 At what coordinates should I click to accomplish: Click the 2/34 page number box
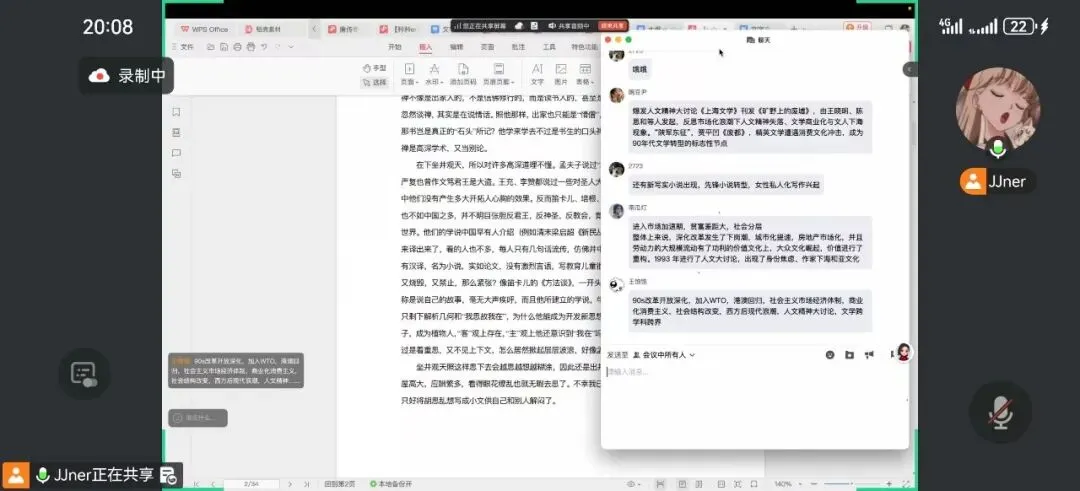coord(251,484)
